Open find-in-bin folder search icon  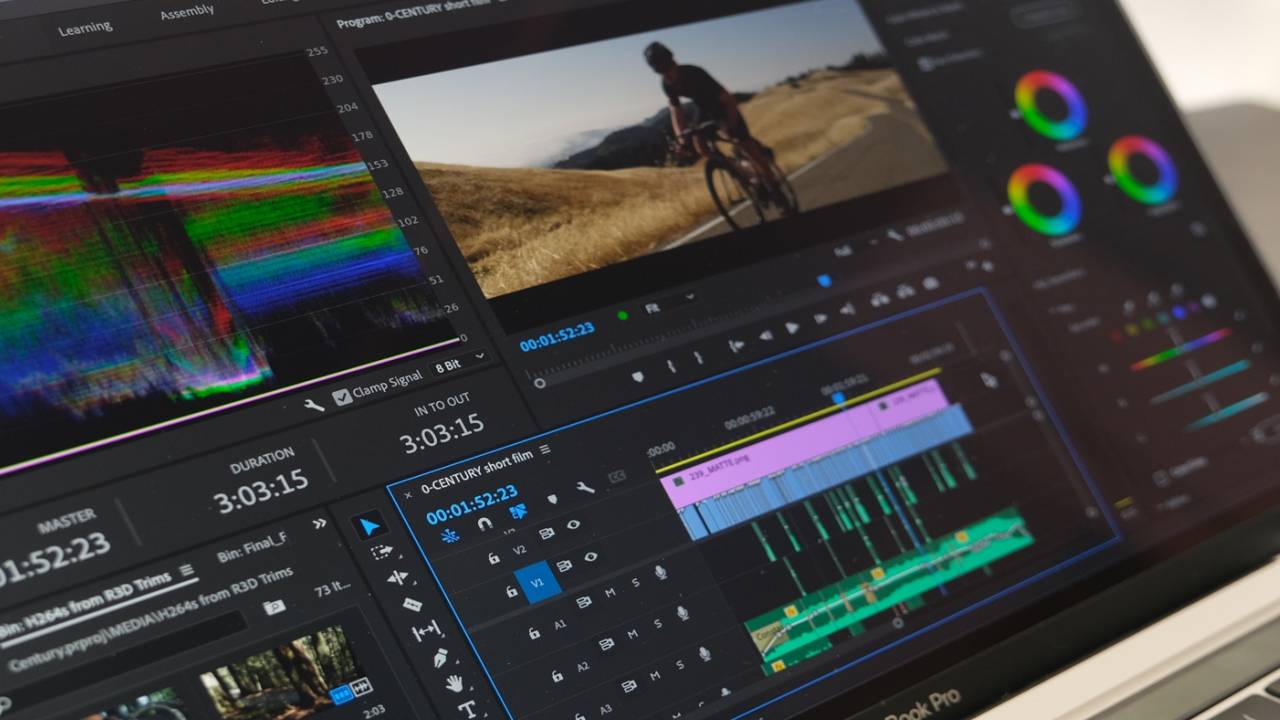274,607
